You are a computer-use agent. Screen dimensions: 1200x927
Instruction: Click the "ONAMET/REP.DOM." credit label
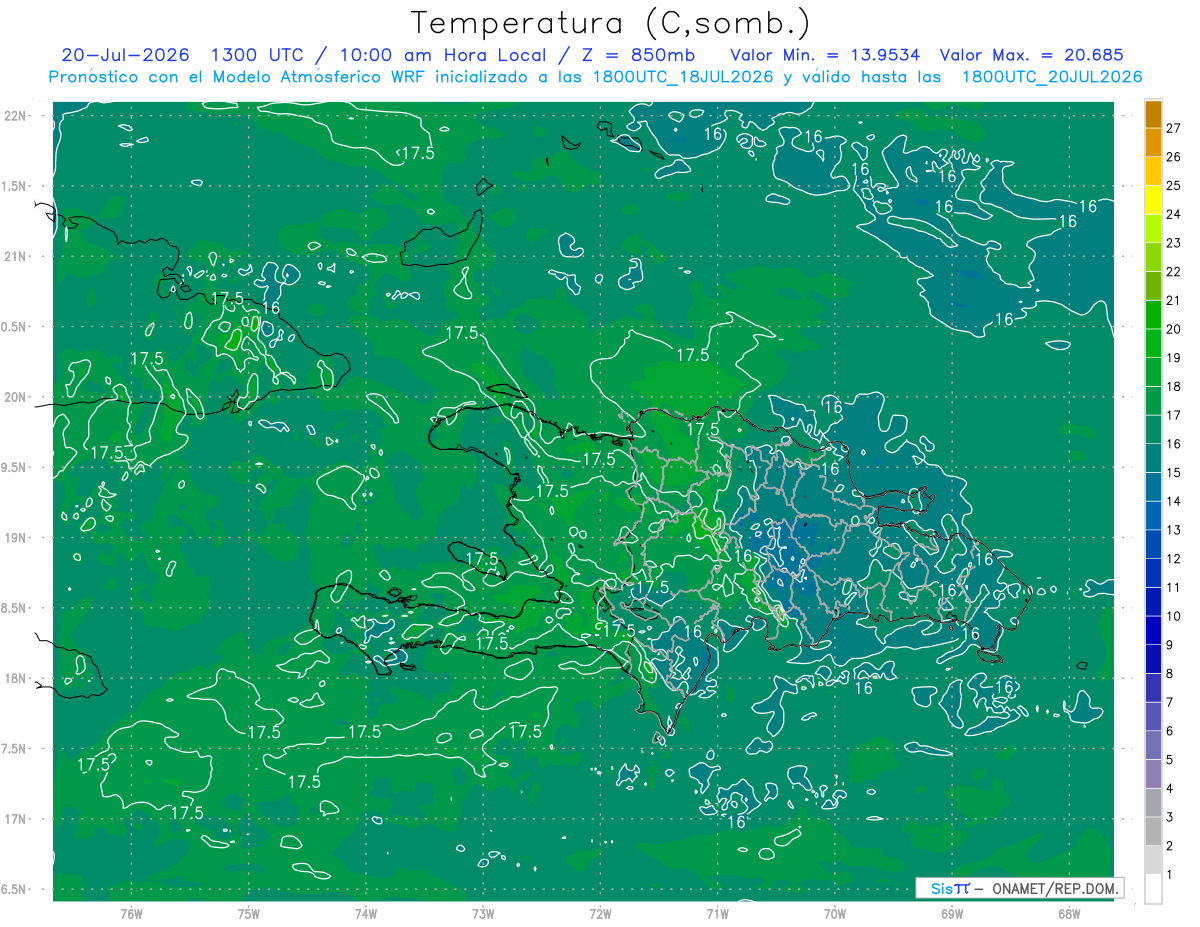tap(1054, 888)
